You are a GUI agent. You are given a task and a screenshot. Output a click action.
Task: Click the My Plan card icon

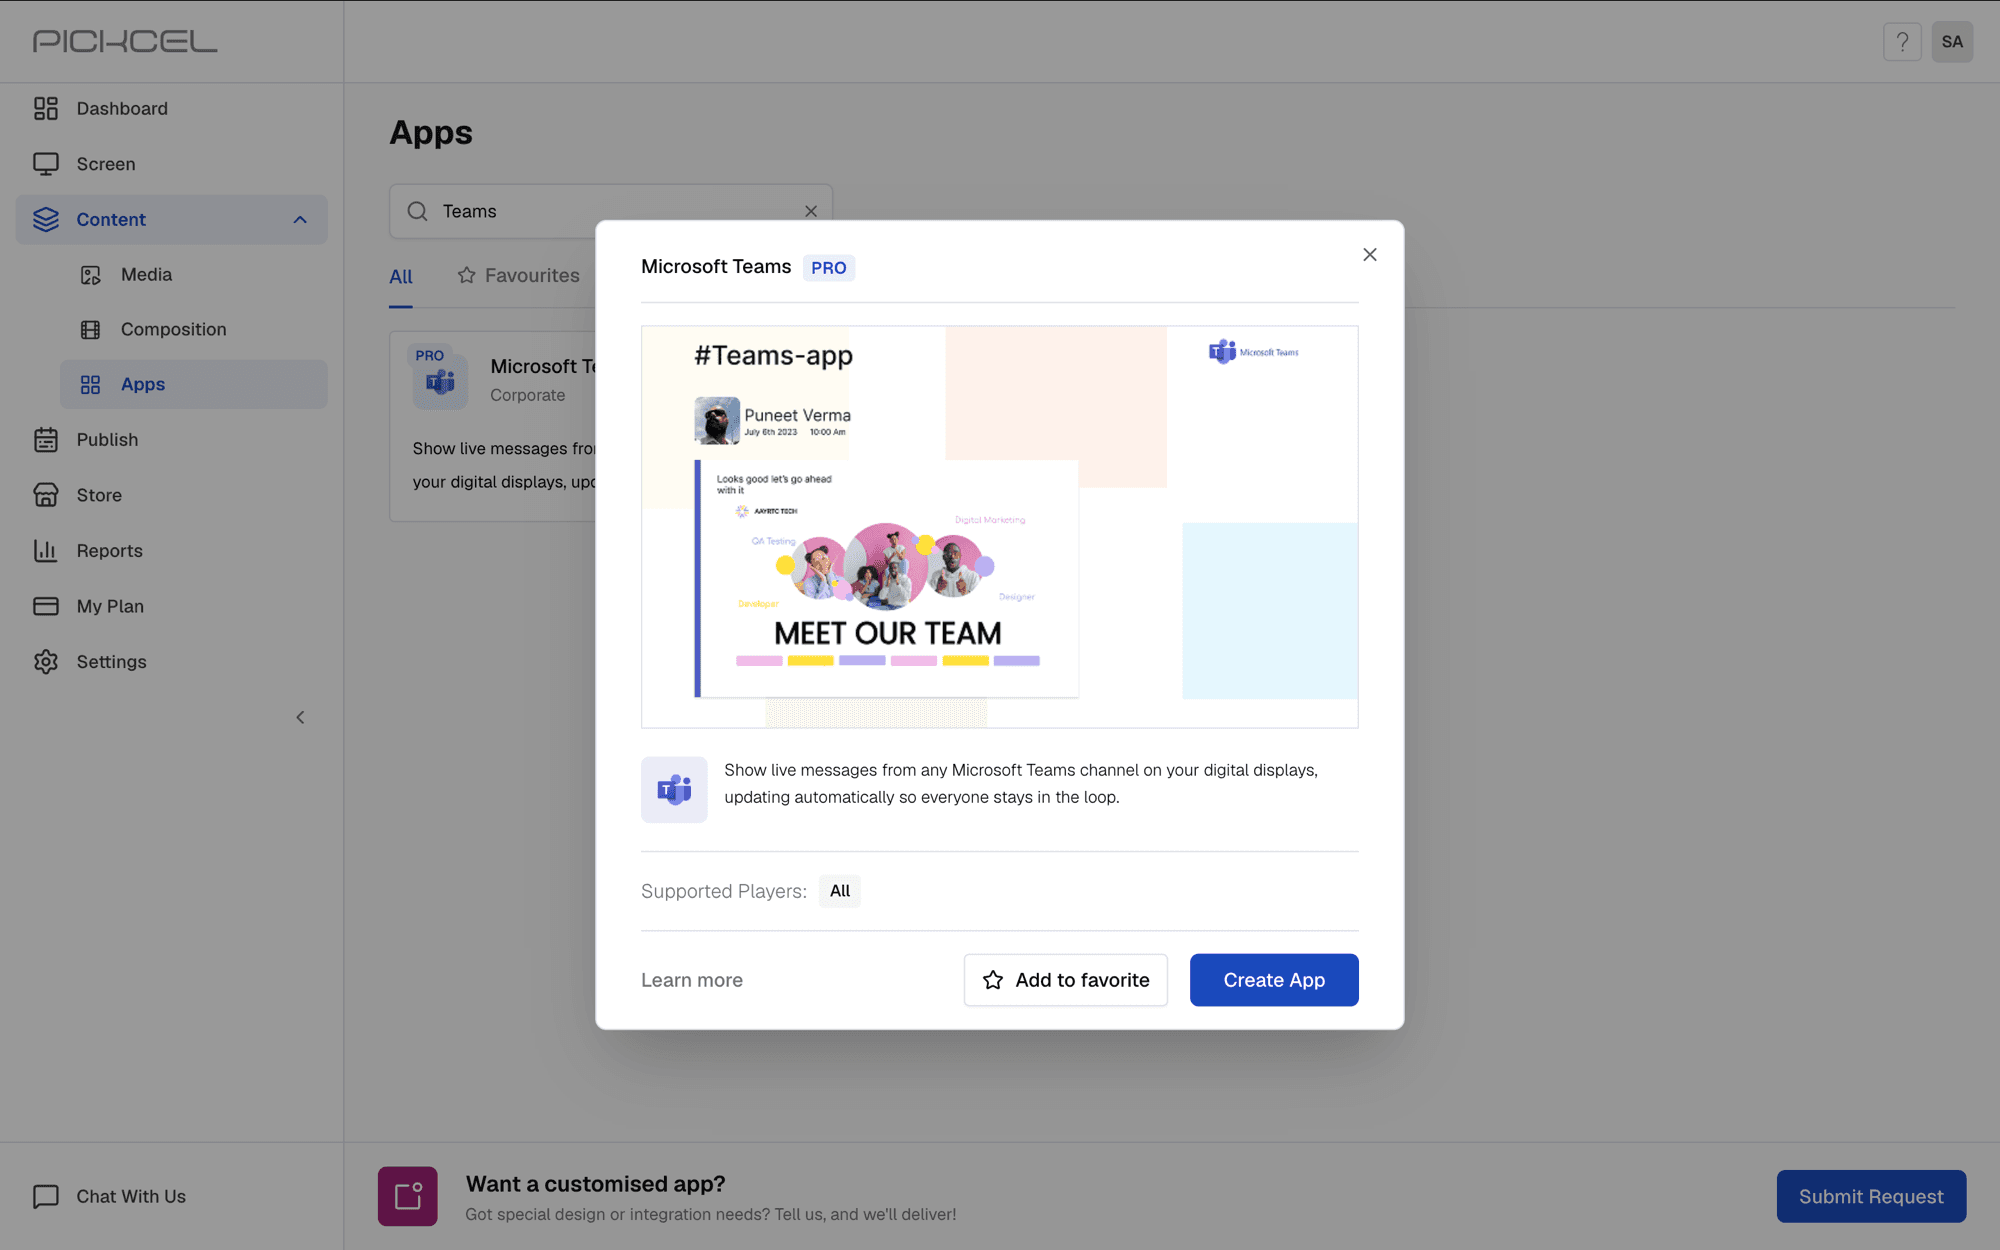pos(46,606)
